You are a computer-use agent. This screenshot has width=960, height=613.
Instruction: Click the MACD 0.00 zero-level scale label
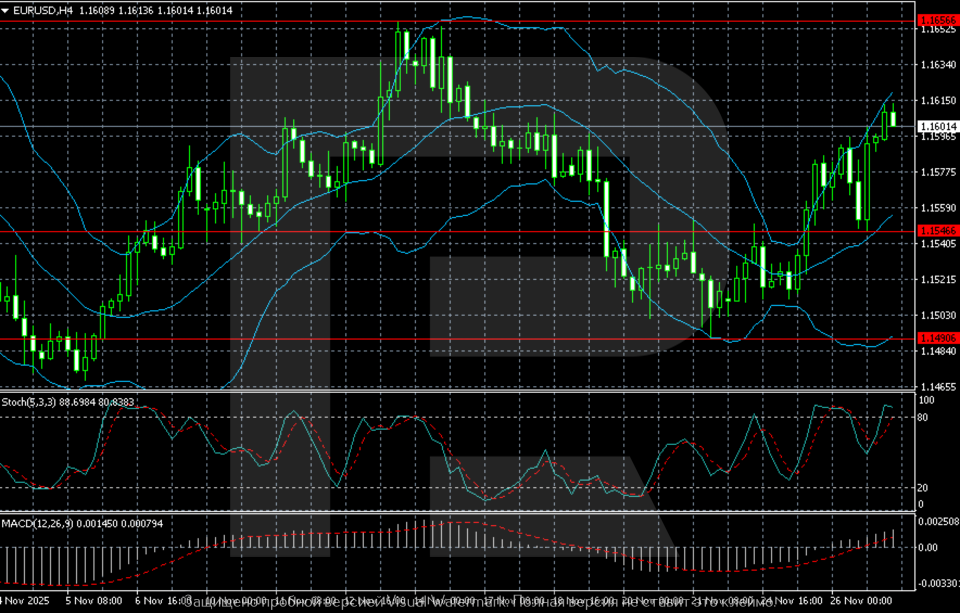click(x=928, y=548)
